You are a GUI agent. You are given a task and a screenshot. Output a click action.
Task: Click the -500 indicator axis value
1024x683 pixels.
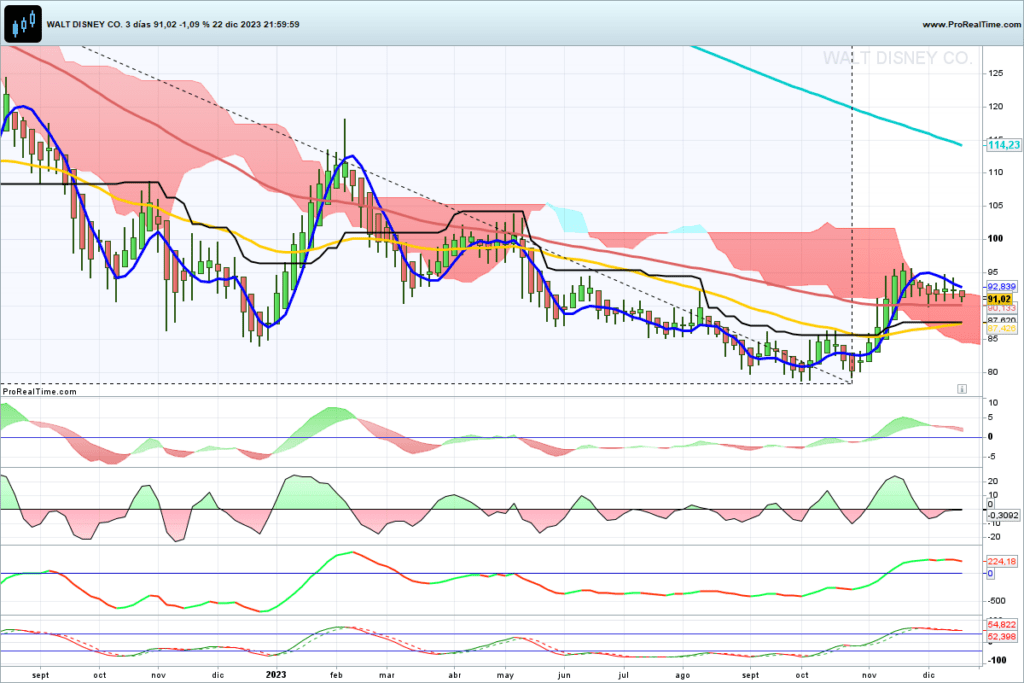997,601
